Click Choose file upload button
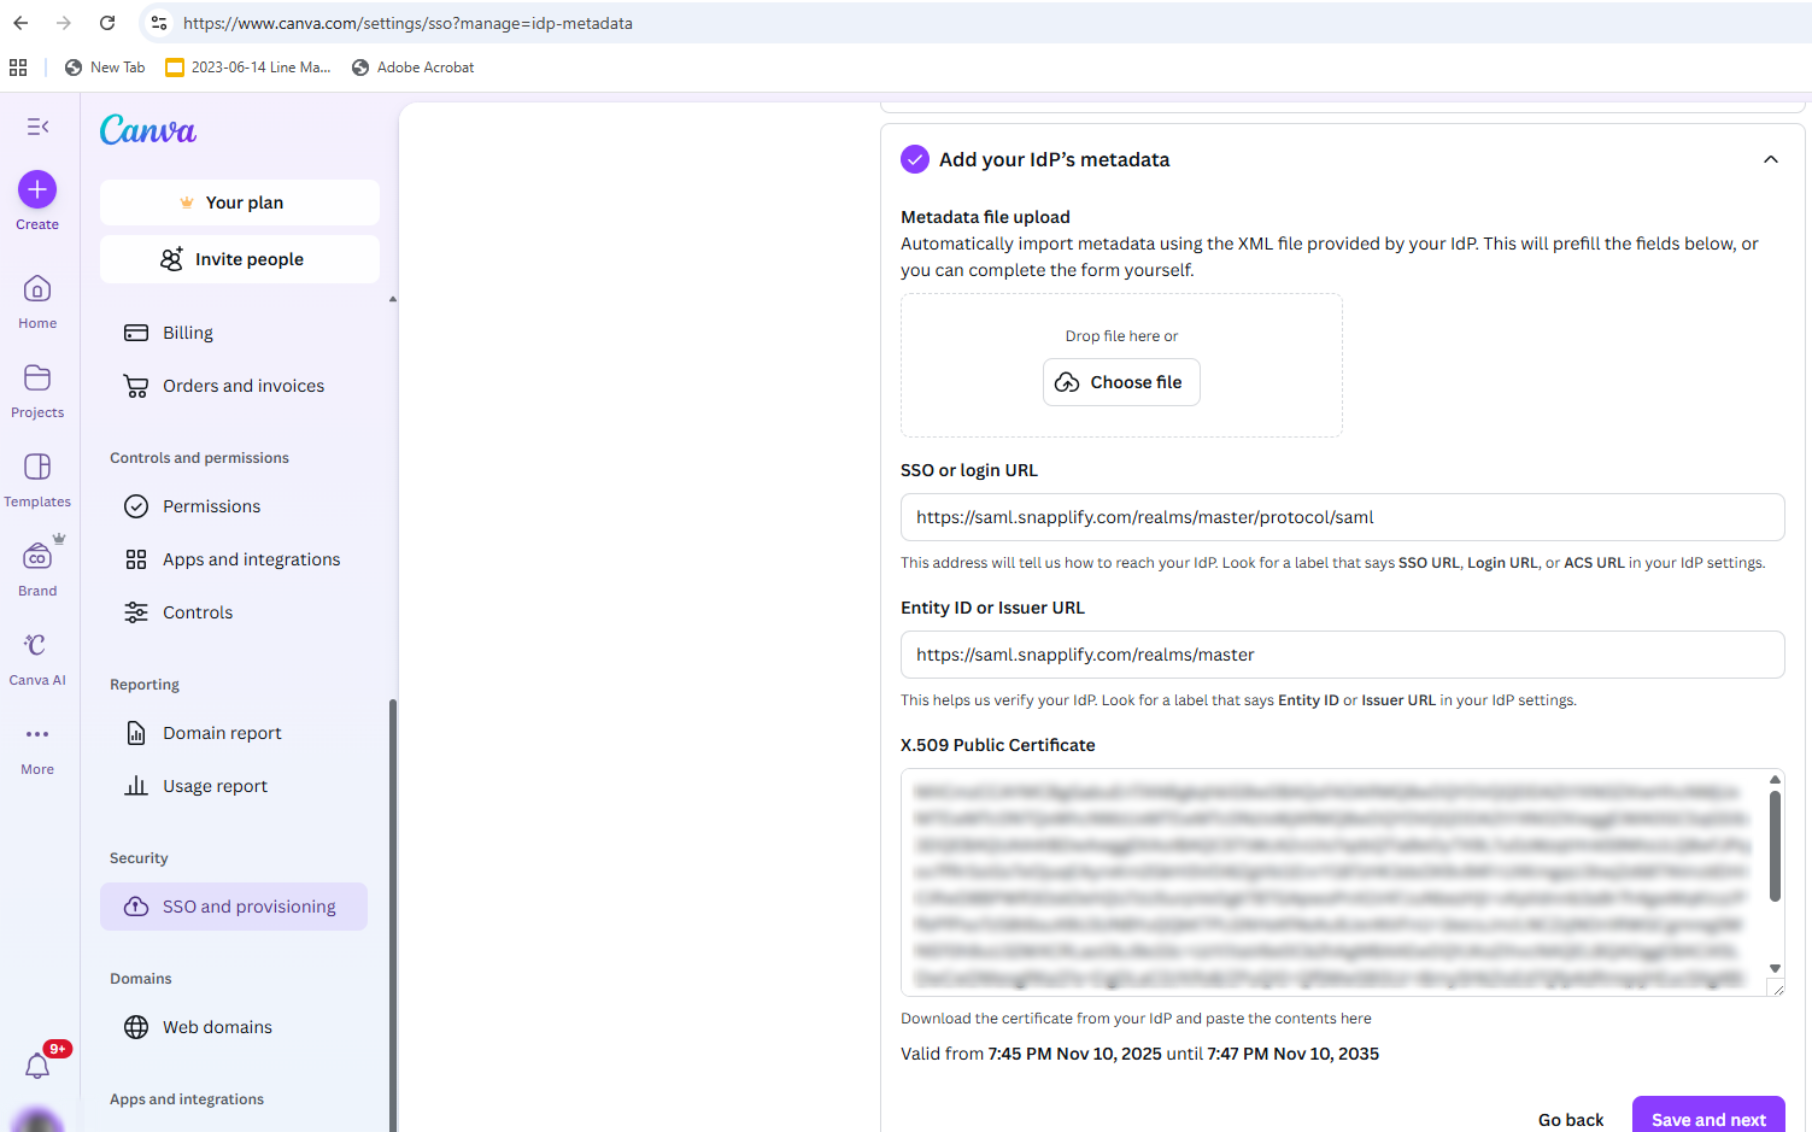The width and height of the screenshot is (1812, 1132). (1121, 382)
